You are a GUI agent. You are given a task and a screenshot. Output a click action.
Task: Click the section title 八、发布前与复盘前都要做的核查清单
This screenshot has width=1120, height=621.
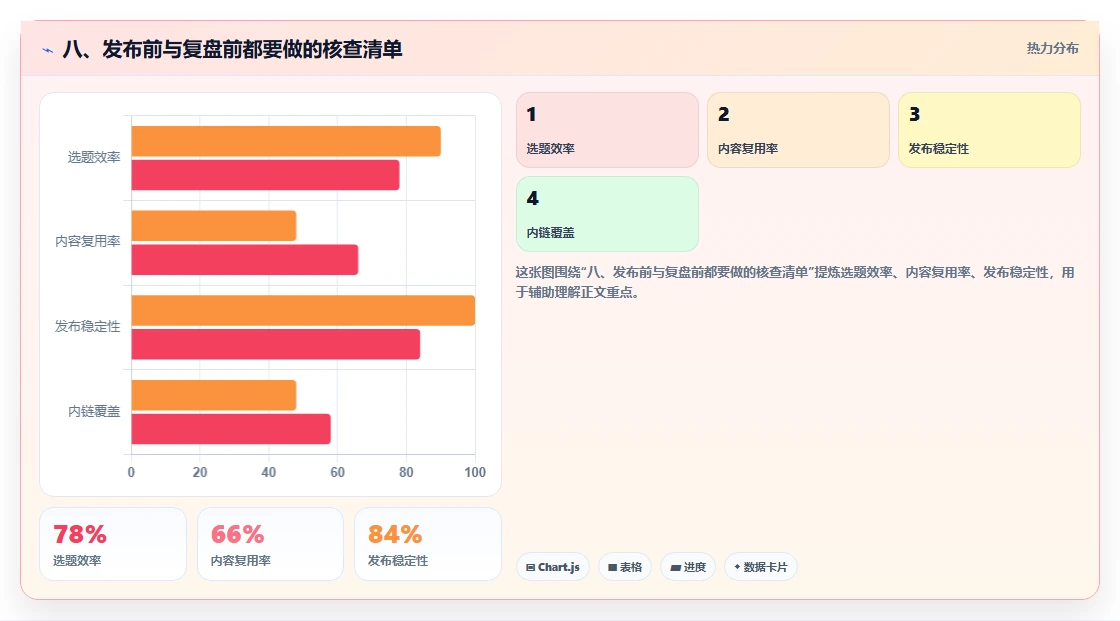click(232, 49)
